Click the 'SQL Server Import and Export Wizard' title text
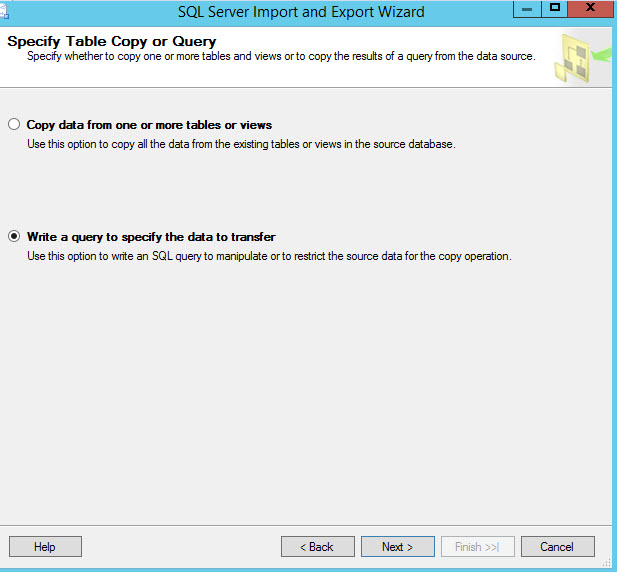This screenshot has height=572, width=617. pyautogui.click(x=301, y=12)
